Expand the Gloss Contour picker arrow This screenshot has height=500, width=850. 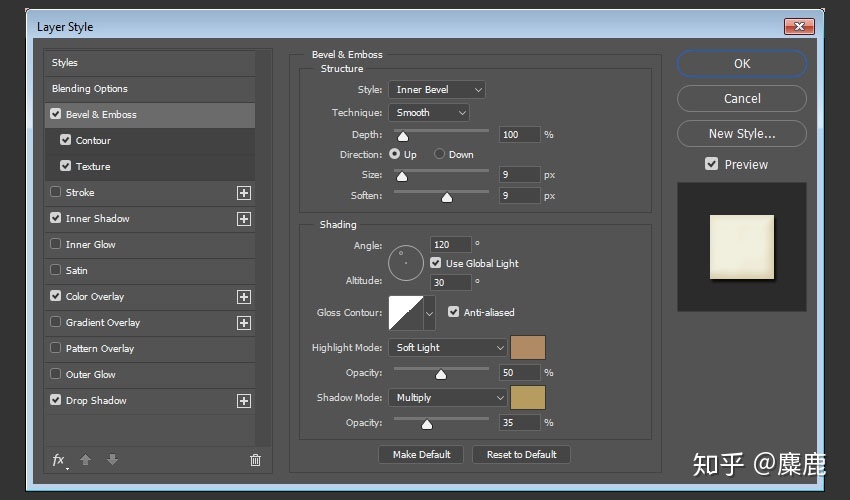click(x=429, y=313)
